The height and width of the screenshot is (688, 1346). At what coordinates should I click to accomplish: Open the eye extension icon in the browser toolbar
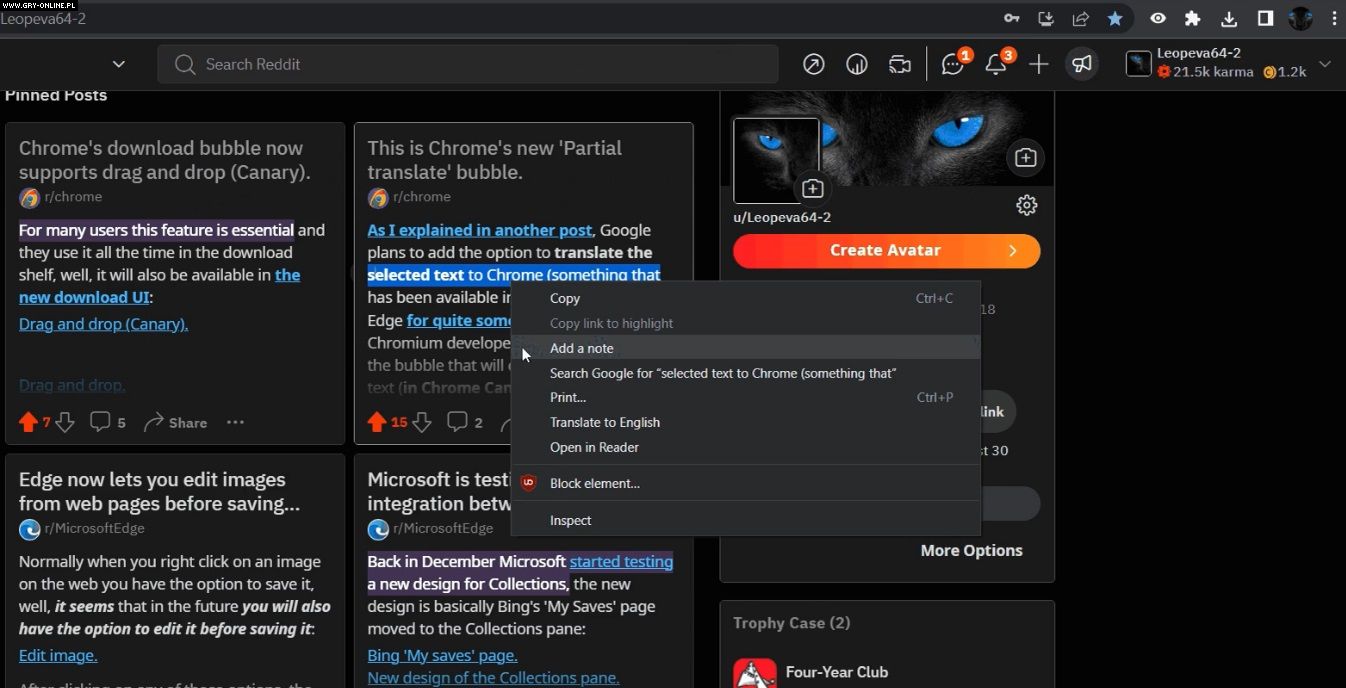[1158, 18]
